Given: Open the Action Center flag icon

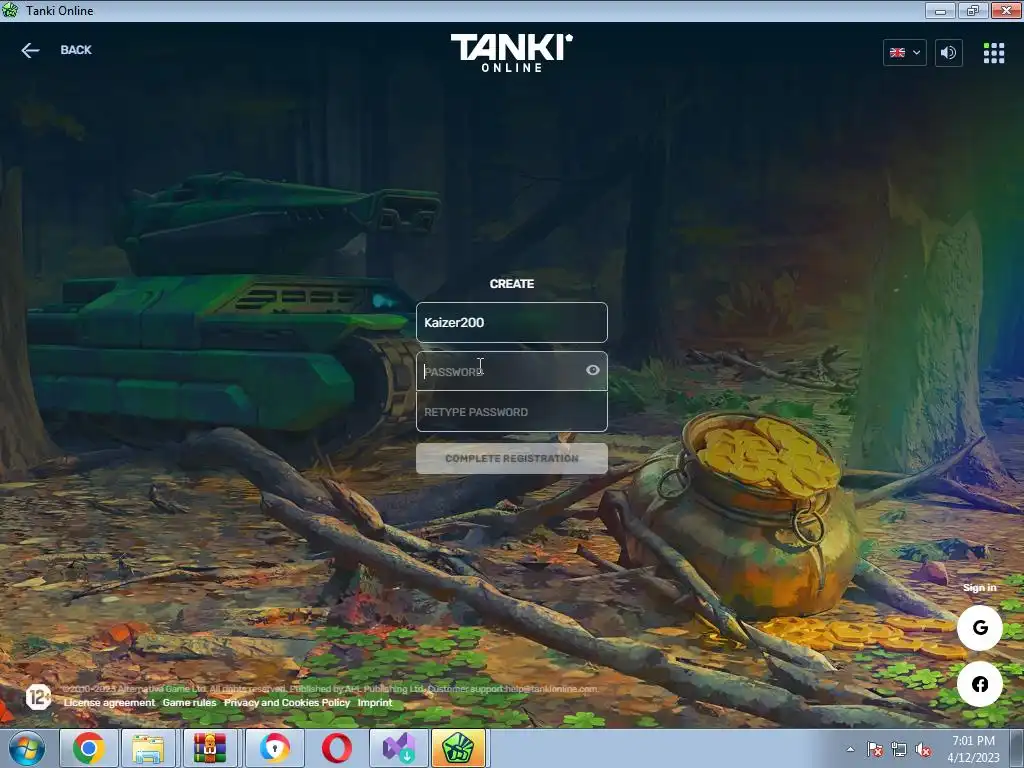Looking at the screenshot, I should [875, 749].
